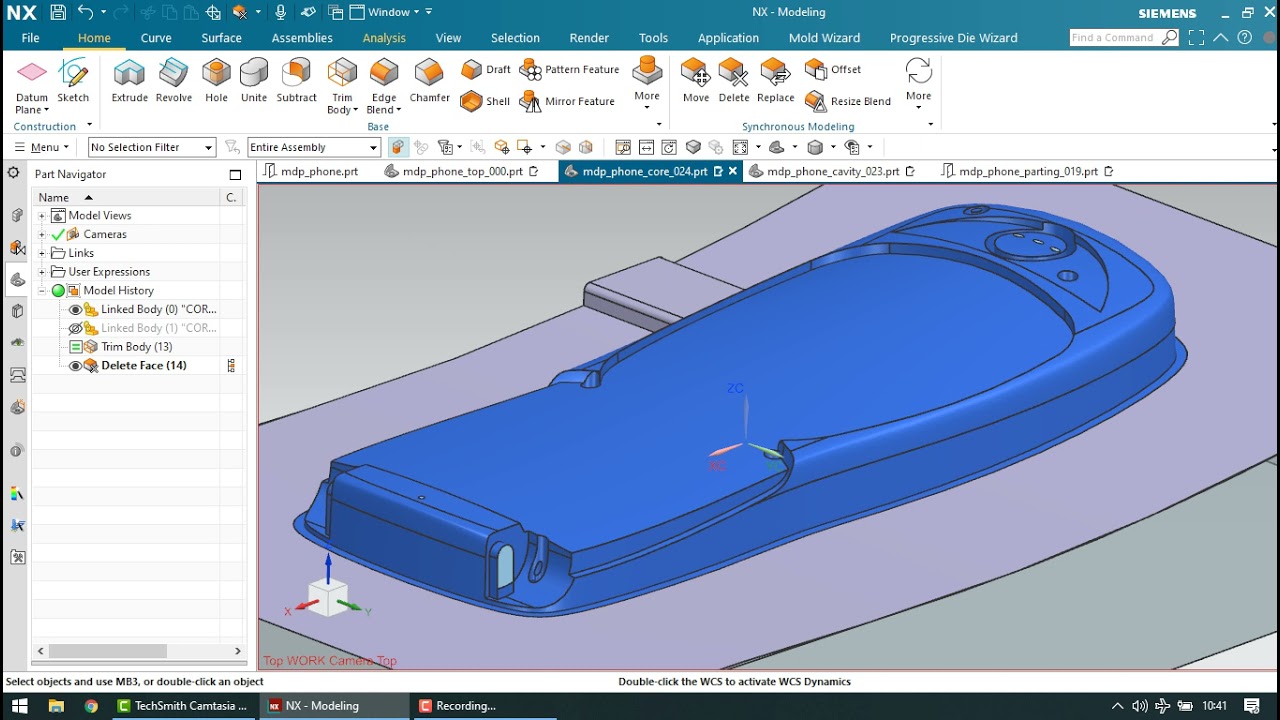
Task: Select the Move Face tool
Action: tap(696, 81)
